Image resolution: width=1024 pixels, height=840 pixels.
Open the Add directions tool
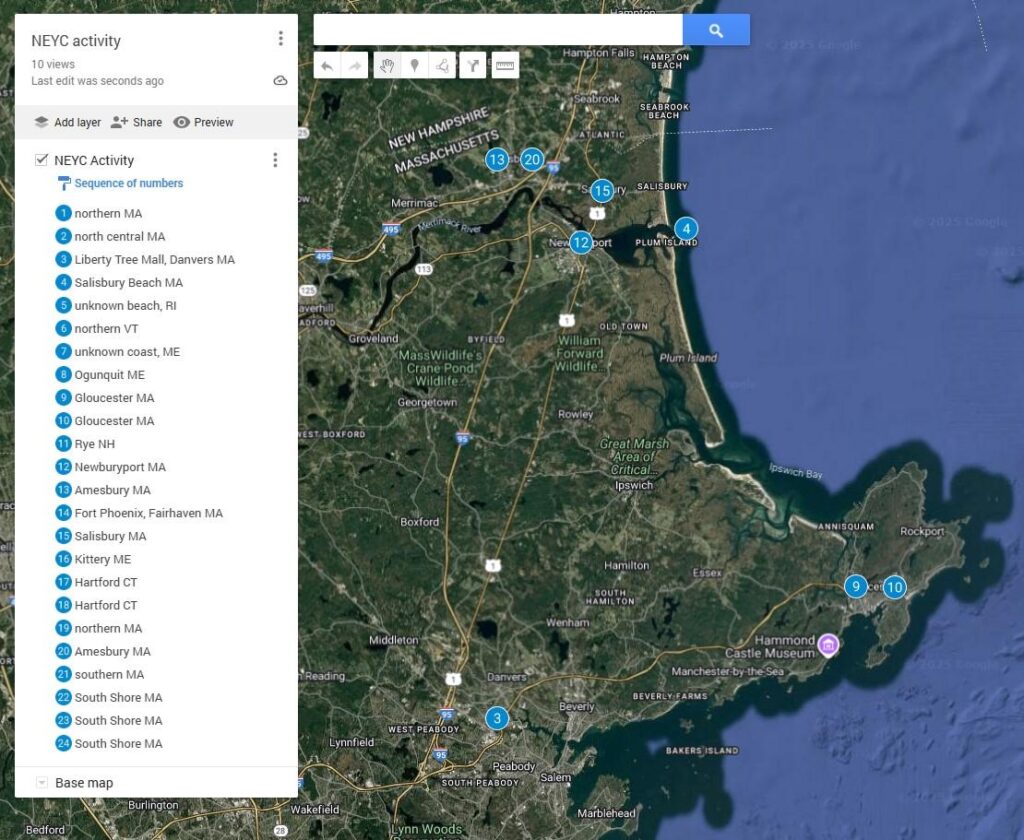click(x=472, y=64)
